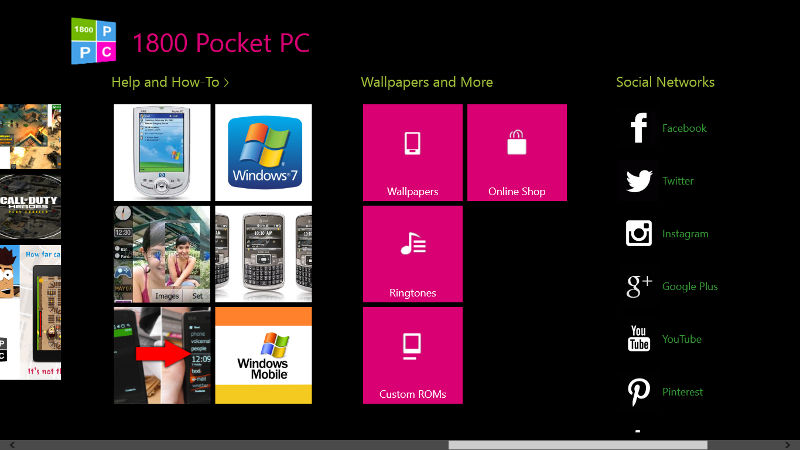Open the Instagram camera icon

point(639,233)
